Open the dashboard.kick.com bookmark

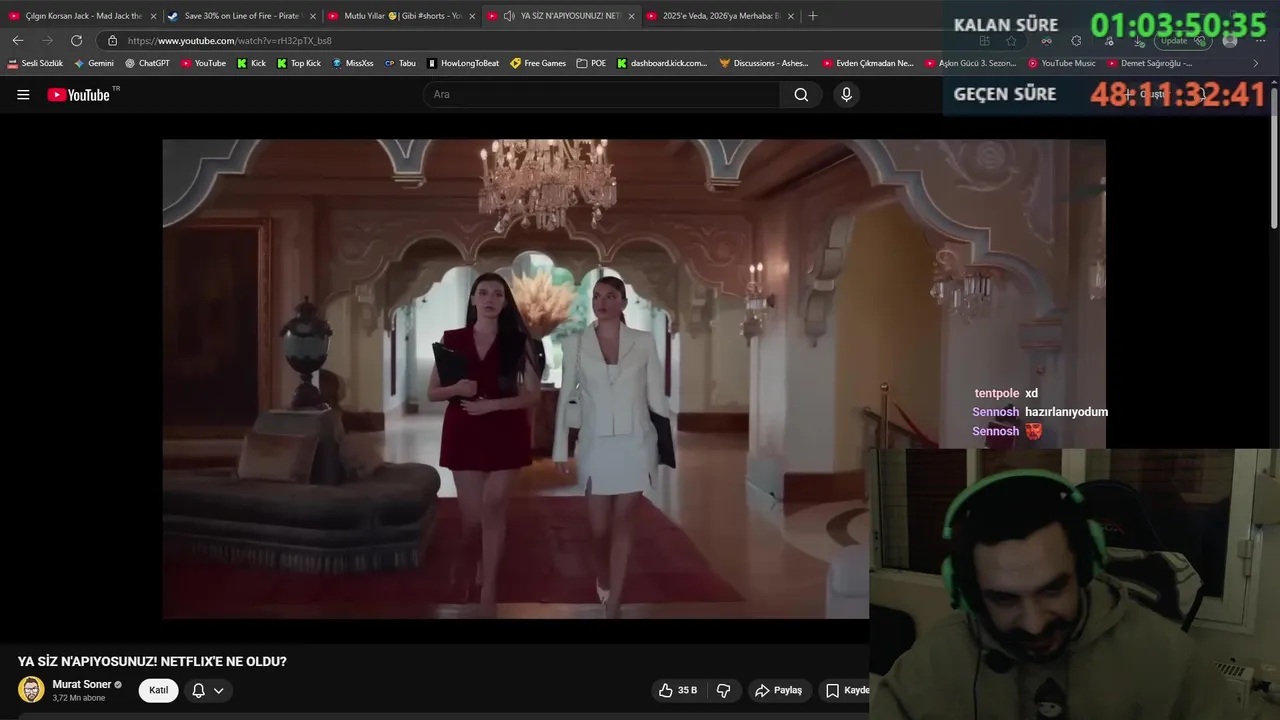pos(662,63)
